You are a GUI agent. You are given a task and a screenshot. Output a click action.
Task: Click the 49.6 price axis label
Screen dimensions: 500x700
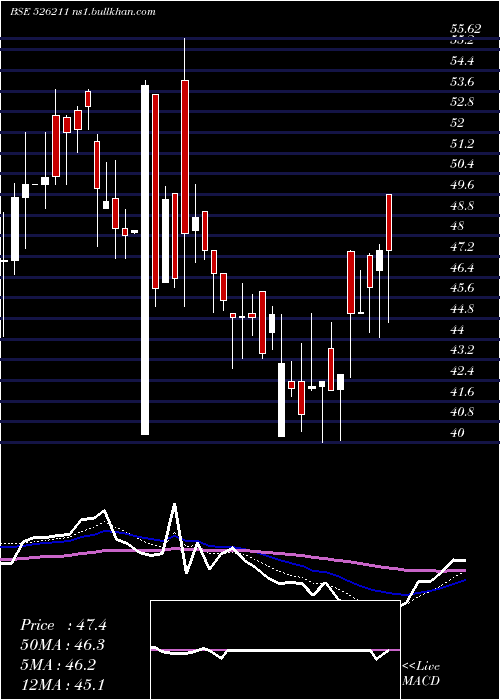[462, 185]
